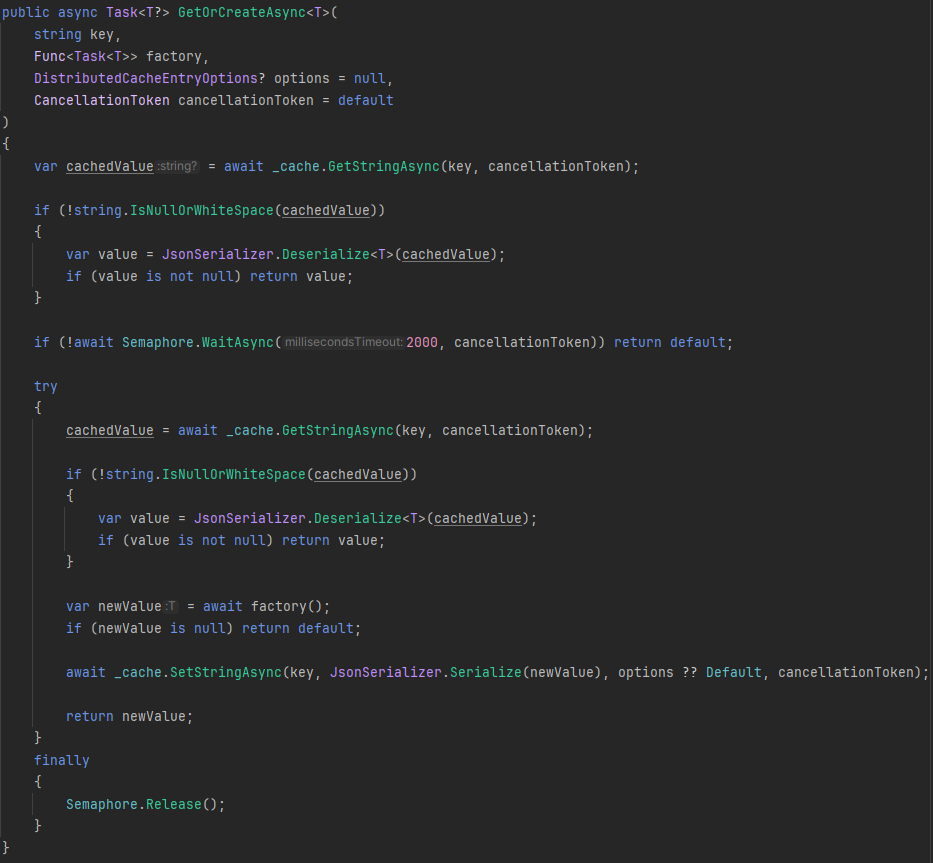Viewport: 933px width, 863px height.
Task: Click the ':string?' inlay type hint
Action: click(x=177, y=166)
